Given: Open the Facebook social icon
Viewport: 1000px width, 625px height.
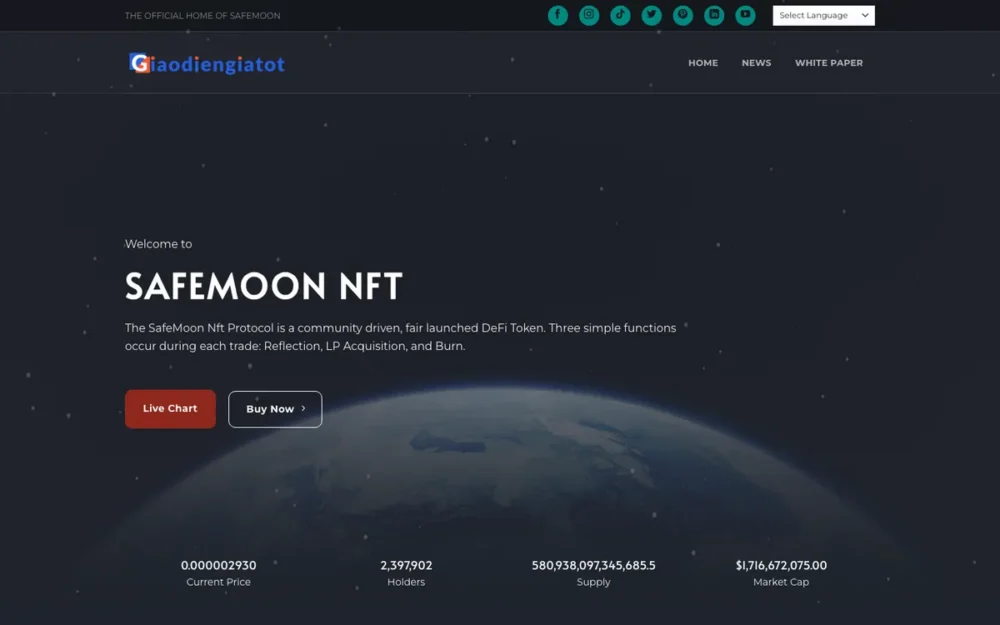Looking at the screenshot, I should [557, 15].
